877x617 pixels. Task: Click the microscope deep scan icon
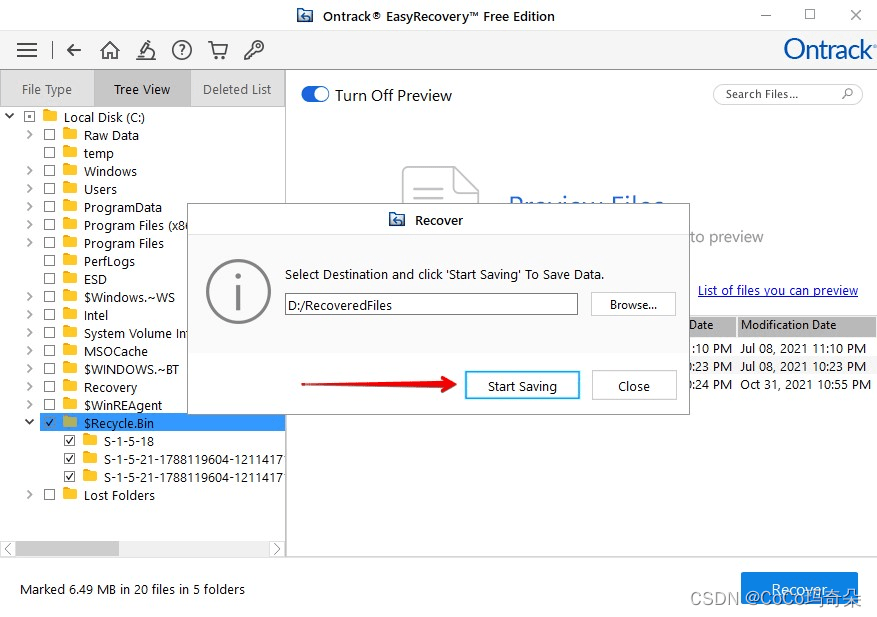(x=146, y=50)
